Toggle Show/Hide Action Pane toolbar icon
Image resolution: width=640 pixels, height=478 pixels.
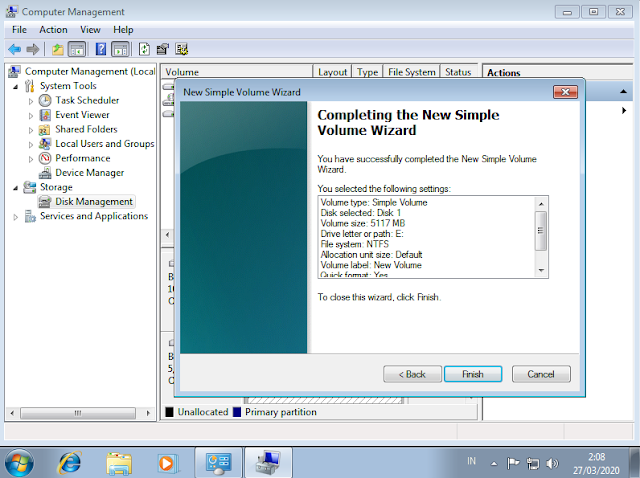click(120, 49)
